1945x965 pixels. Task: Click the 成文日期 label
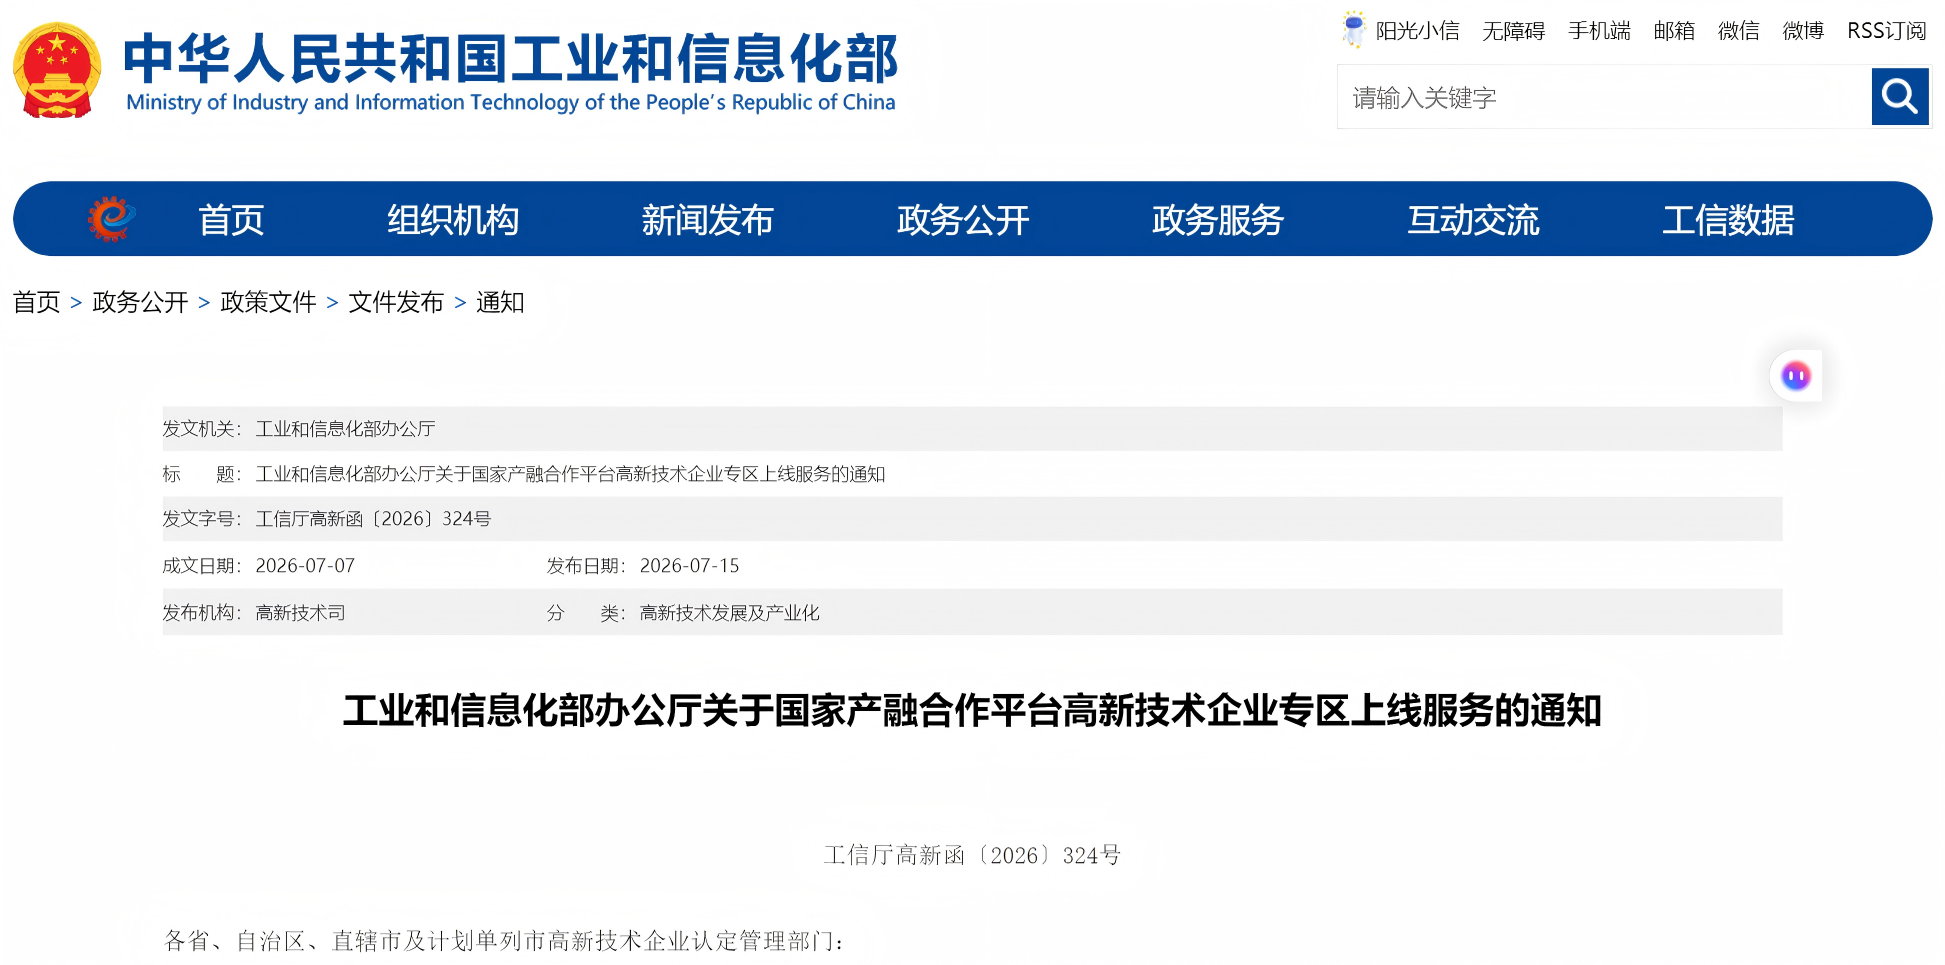pyautogui.click(x=202, y=566)
